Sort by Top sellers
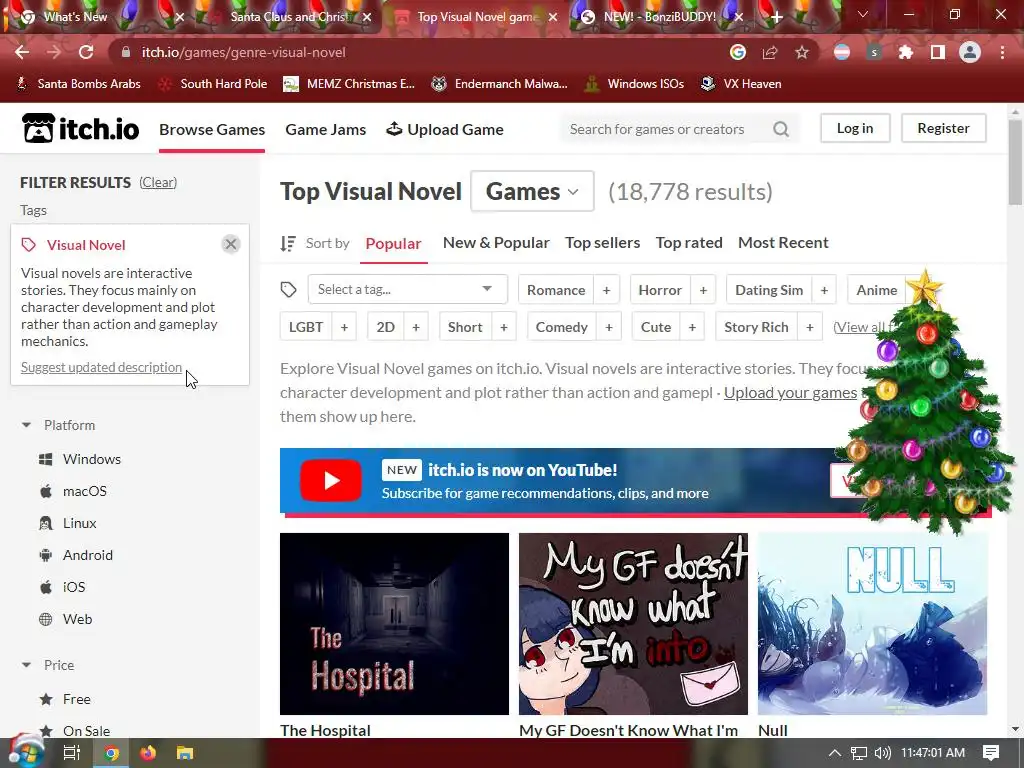 click(602, 243)
